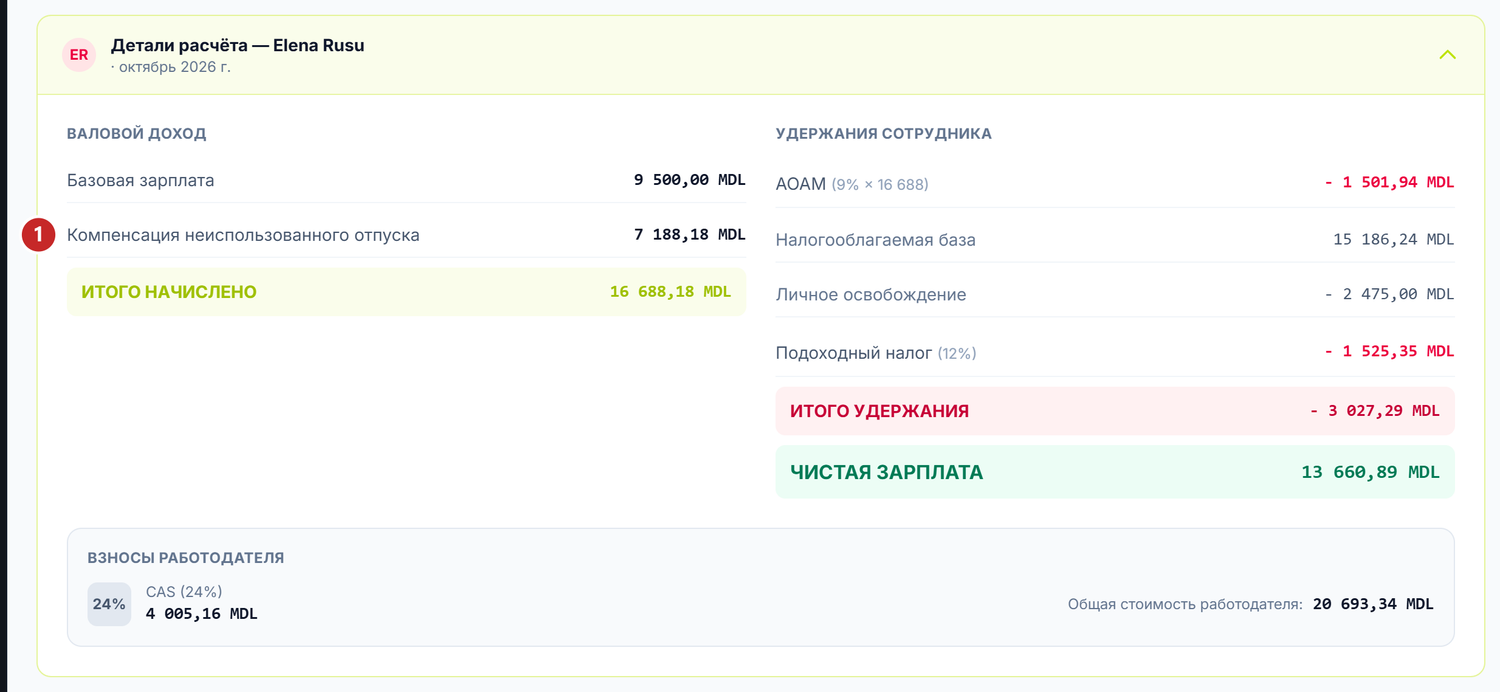Click the ВЗНОСЫ РАБОТОДАТЕЛЯ heading
Viewport: 1500px width, 692px height.
[186, 558]
